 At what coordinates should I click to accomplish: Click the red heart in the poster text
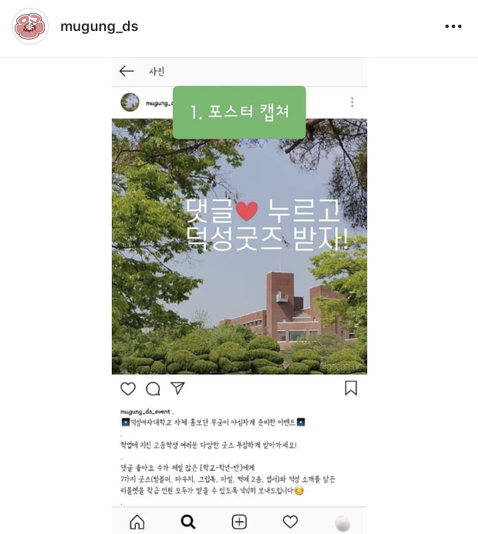click(247, 211)
